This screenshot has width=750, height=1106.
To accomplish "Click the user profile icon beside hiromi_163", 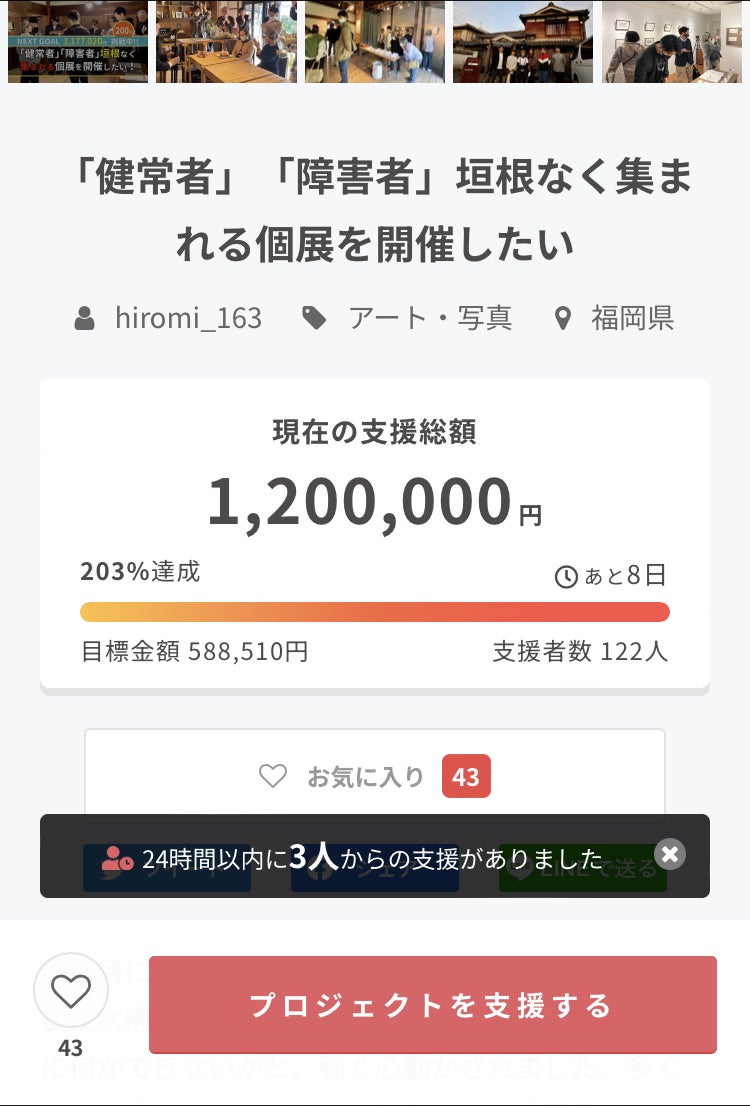I will [x=85, y=319].
